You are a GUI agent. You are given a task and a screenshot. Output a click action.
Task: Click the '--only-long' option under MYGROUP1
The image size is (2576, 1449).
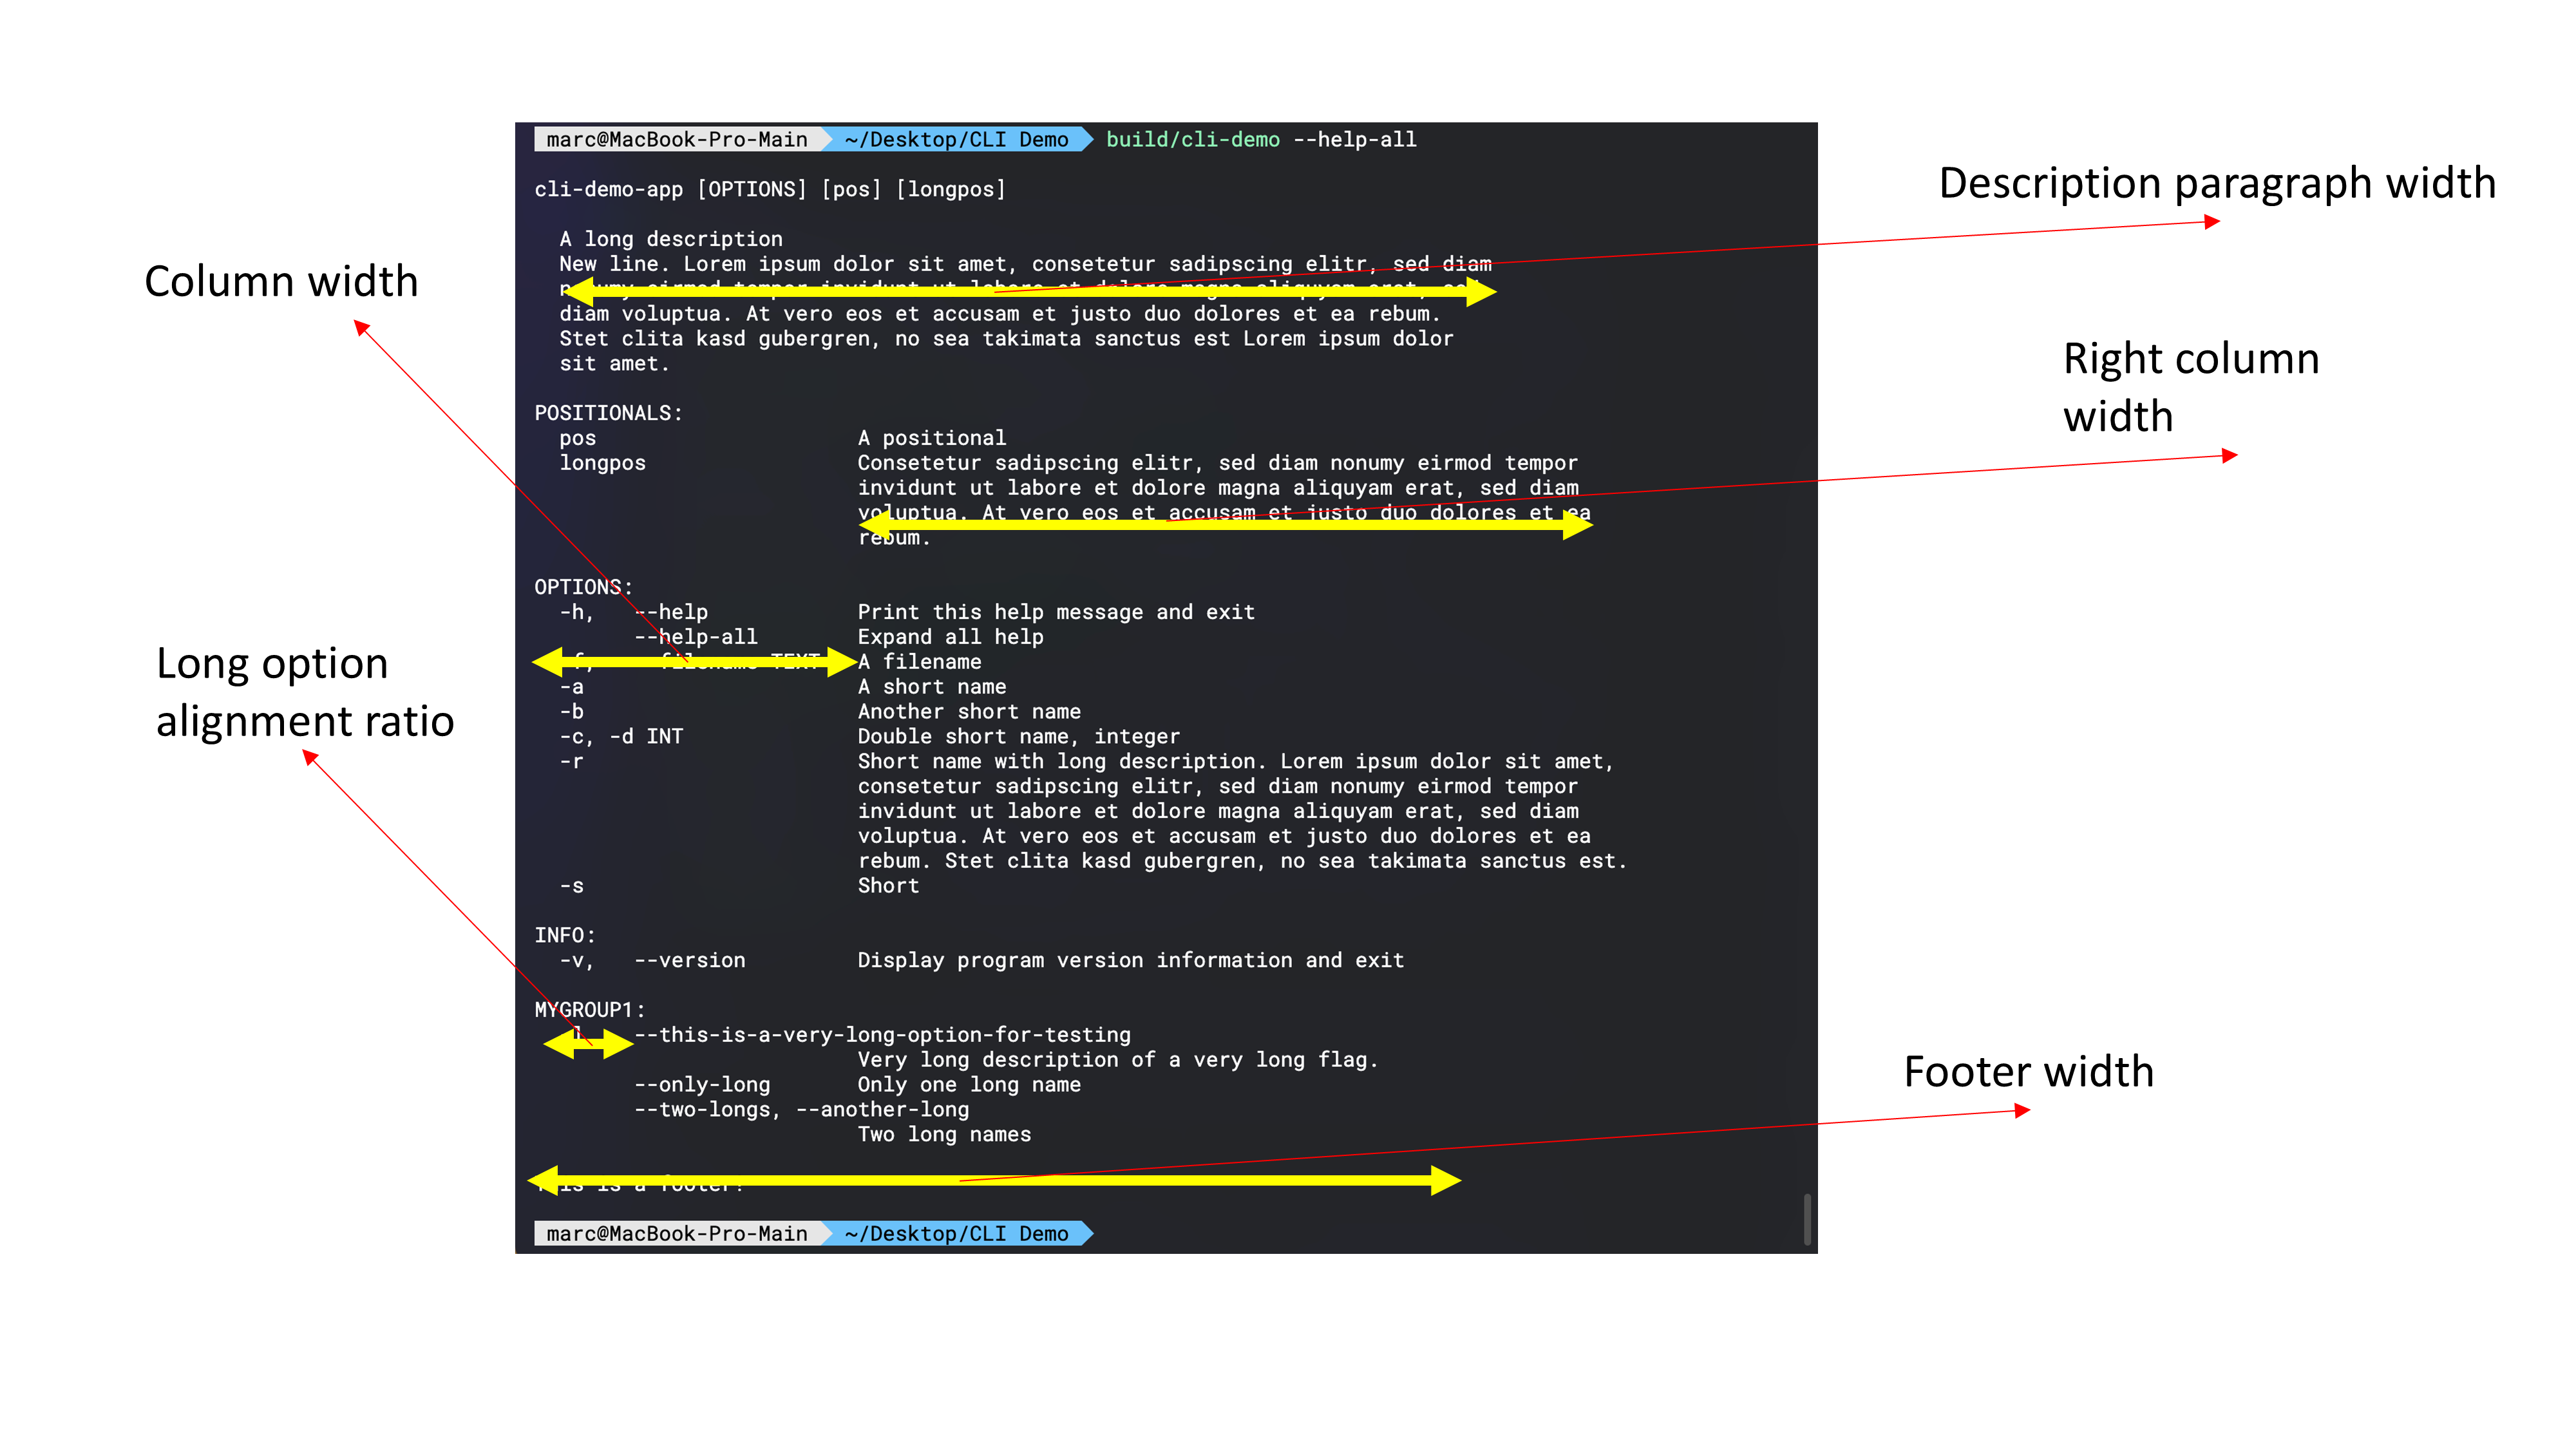702,1084
